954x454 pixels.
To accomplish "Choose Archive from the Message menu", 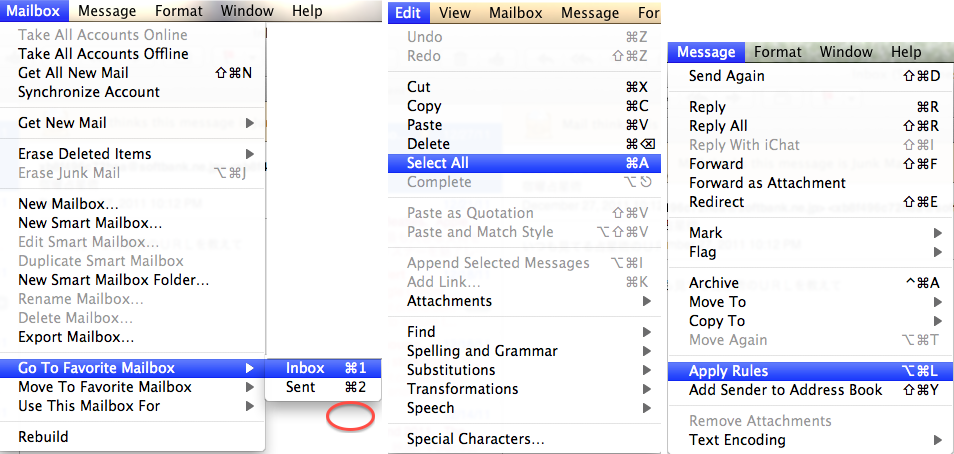I will [x=810, y=283].
